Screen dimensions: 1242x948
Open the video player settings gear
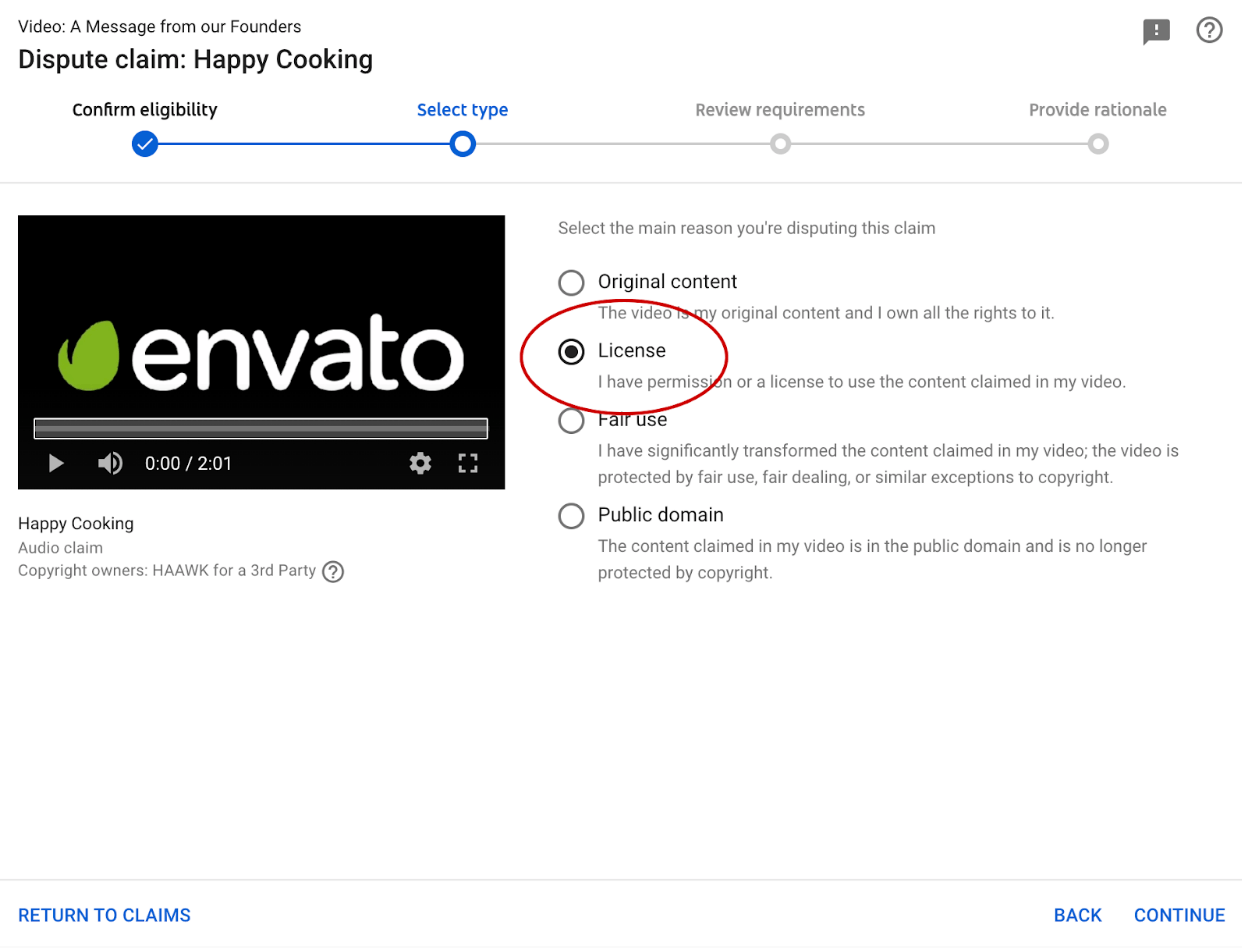click(x=420, y=463)
